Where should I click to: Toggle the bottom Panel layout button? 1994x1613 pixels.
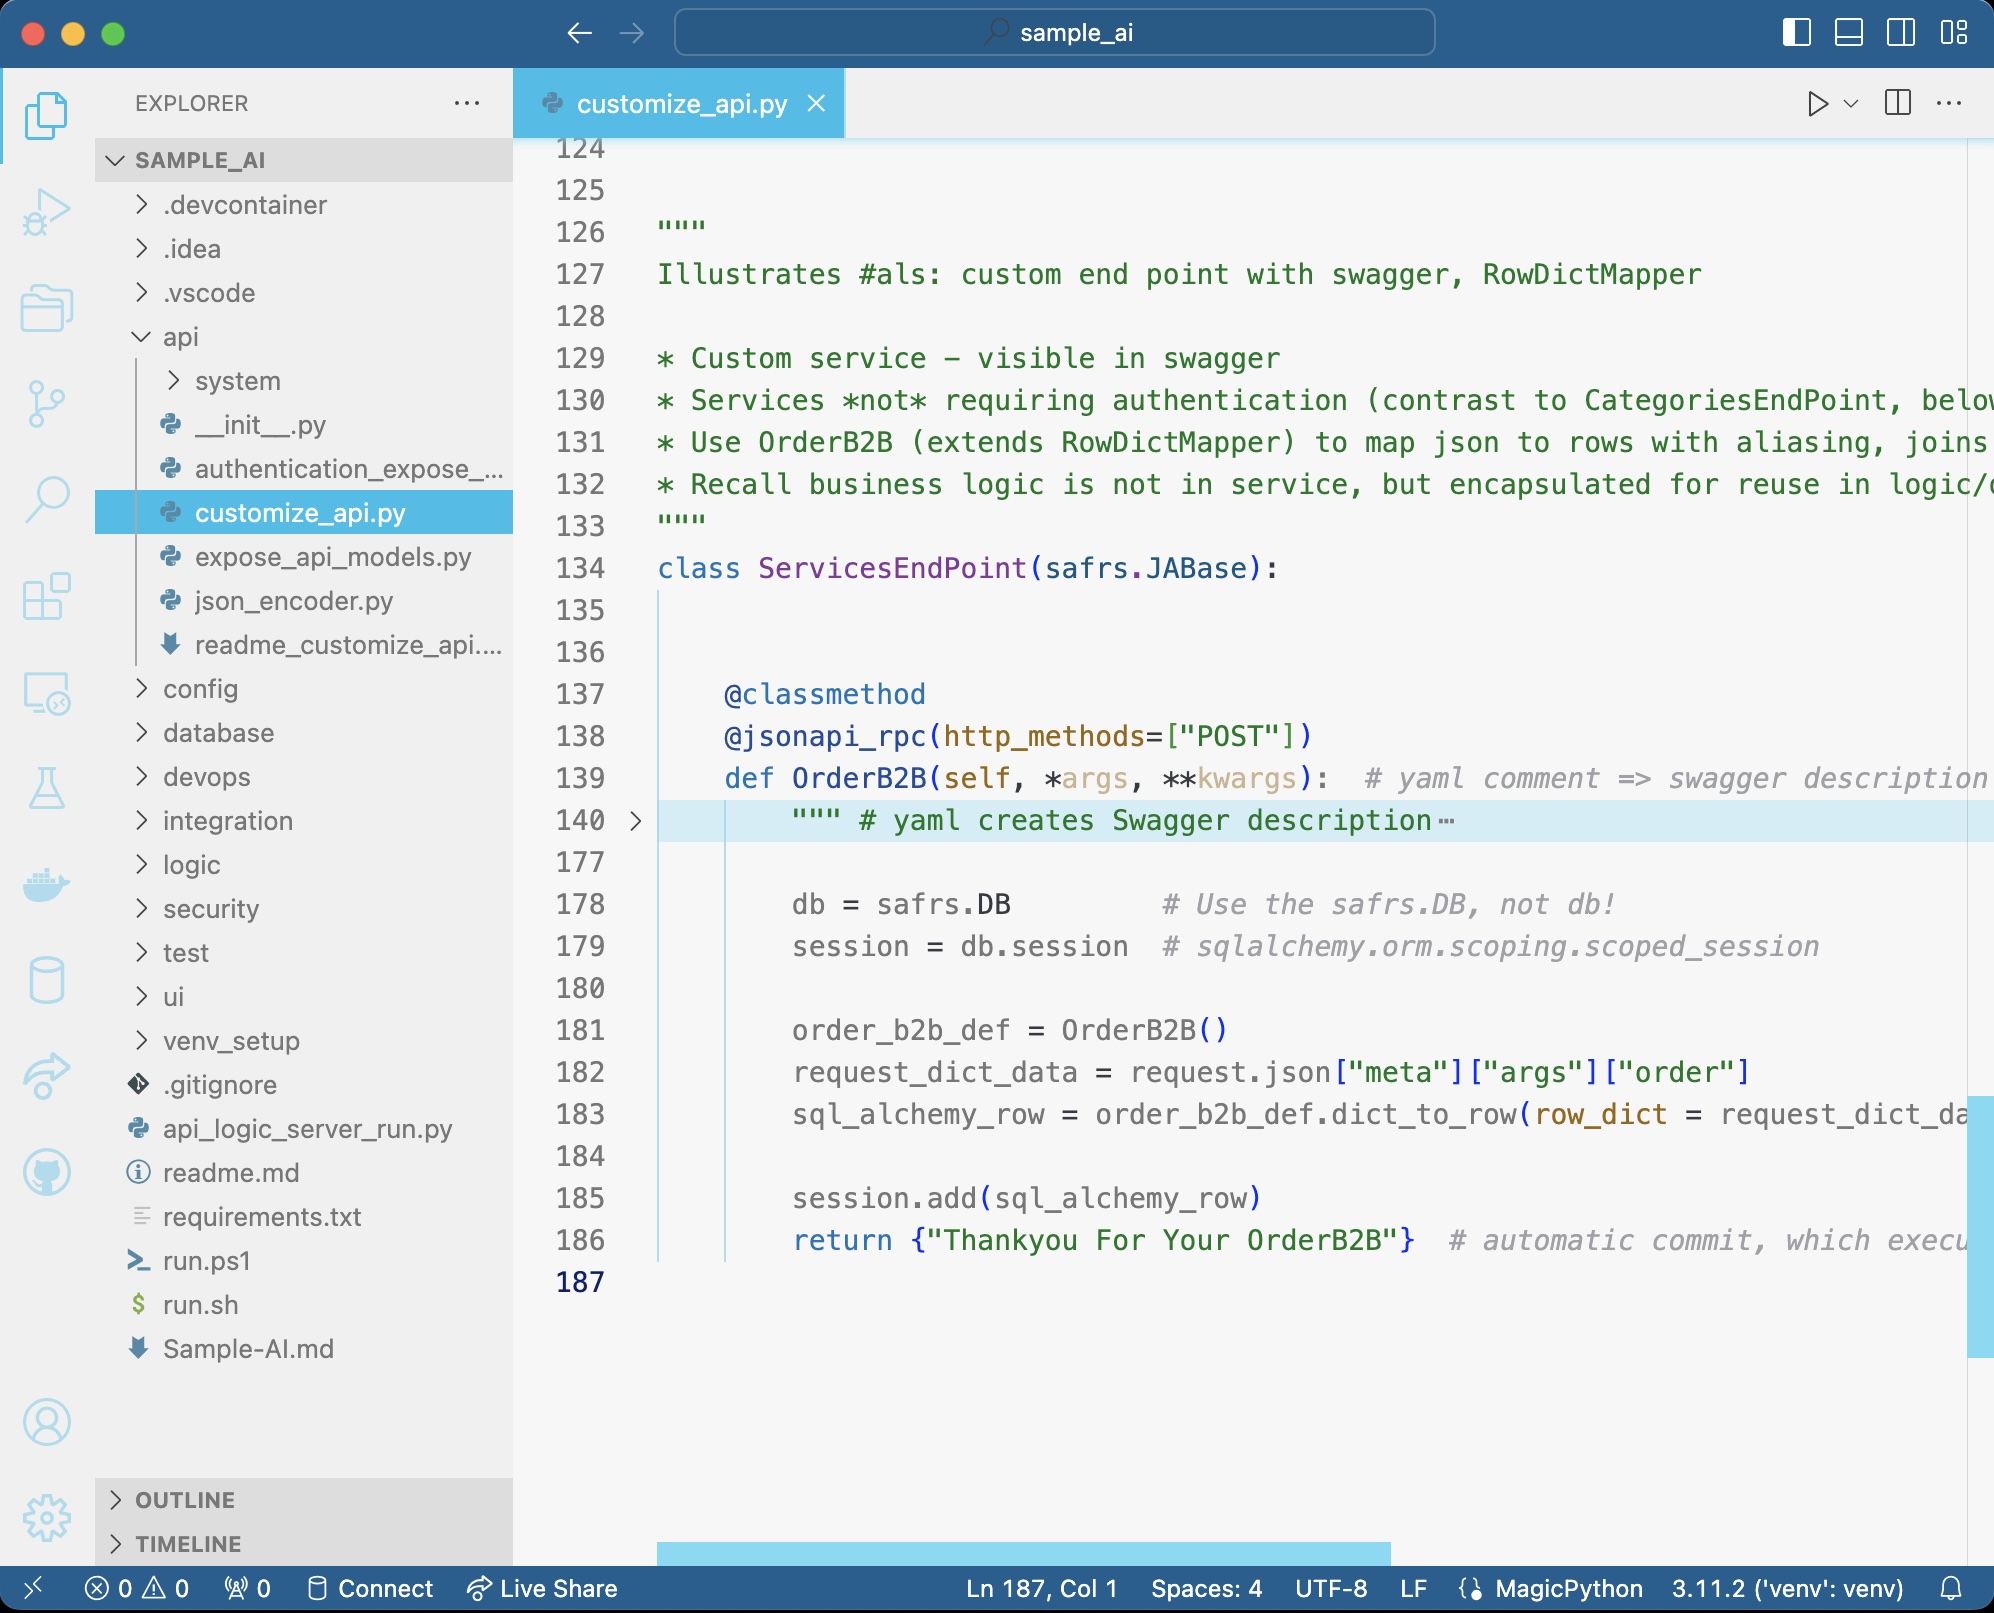pyautogui.click(x=1848, y=33)
